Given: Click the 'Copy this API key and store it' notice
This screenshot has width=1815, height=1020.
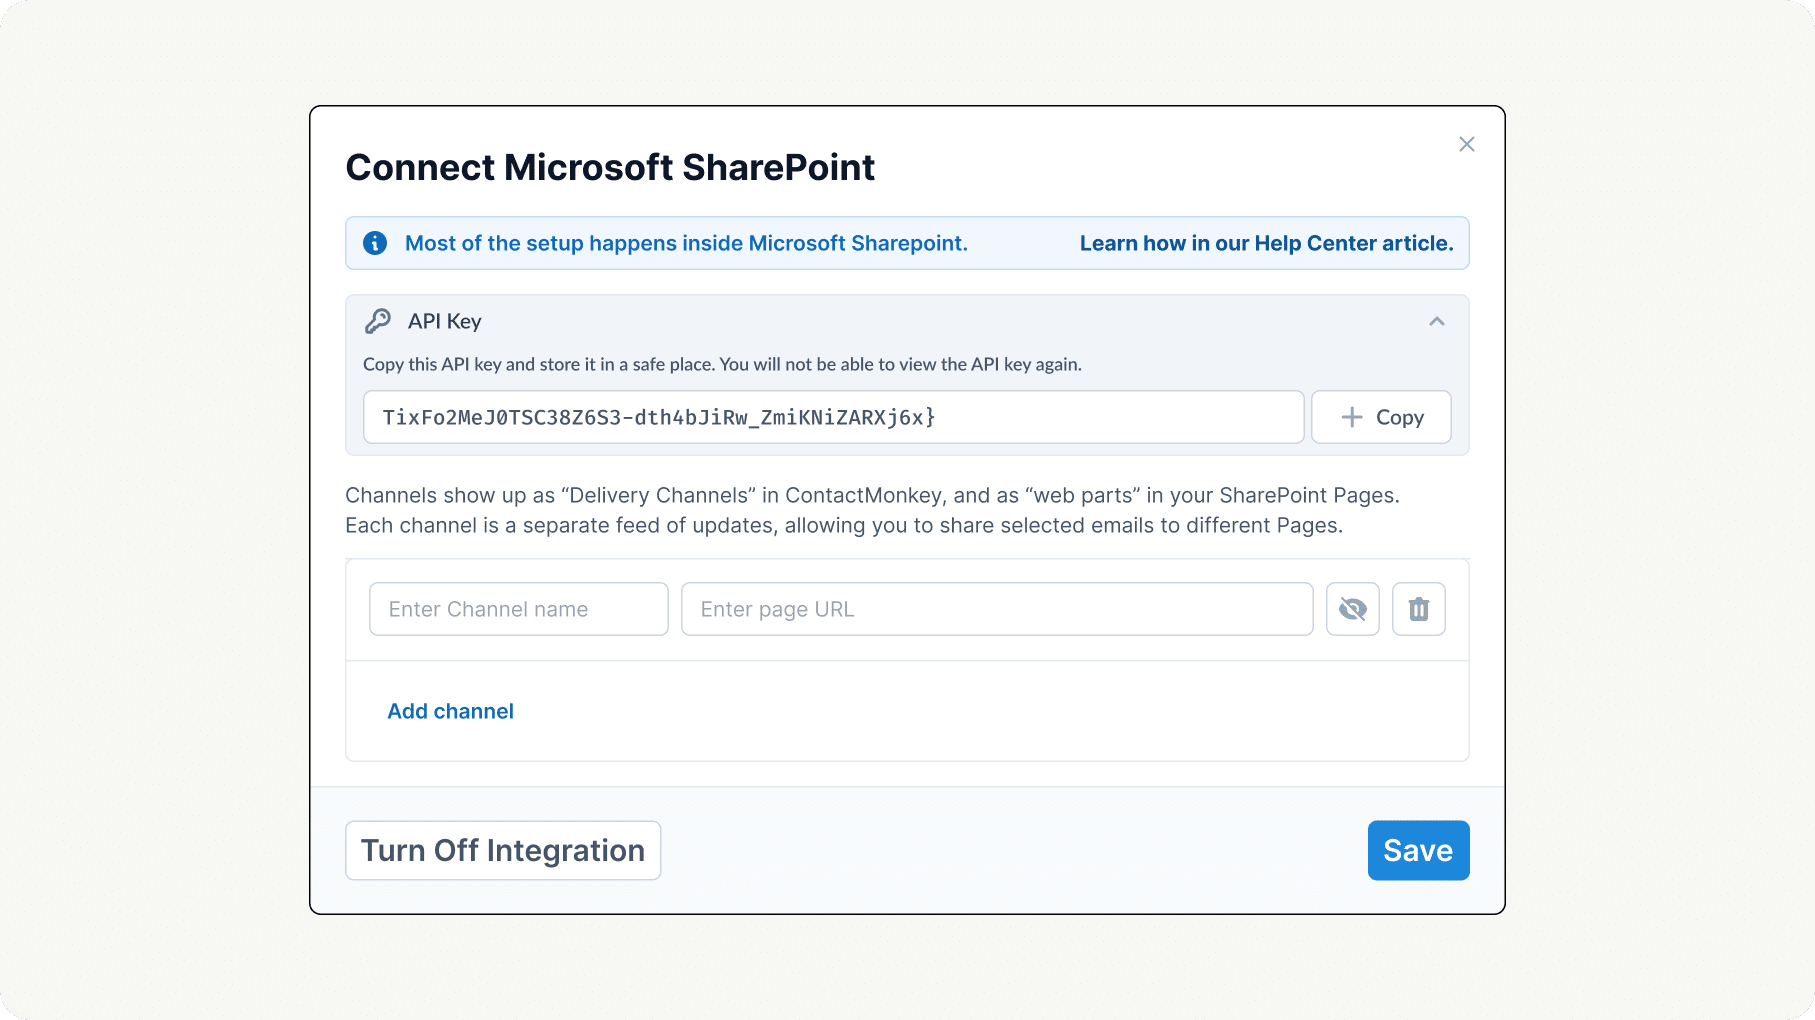Looking at the screenshot, I should [x=722, y=364].
